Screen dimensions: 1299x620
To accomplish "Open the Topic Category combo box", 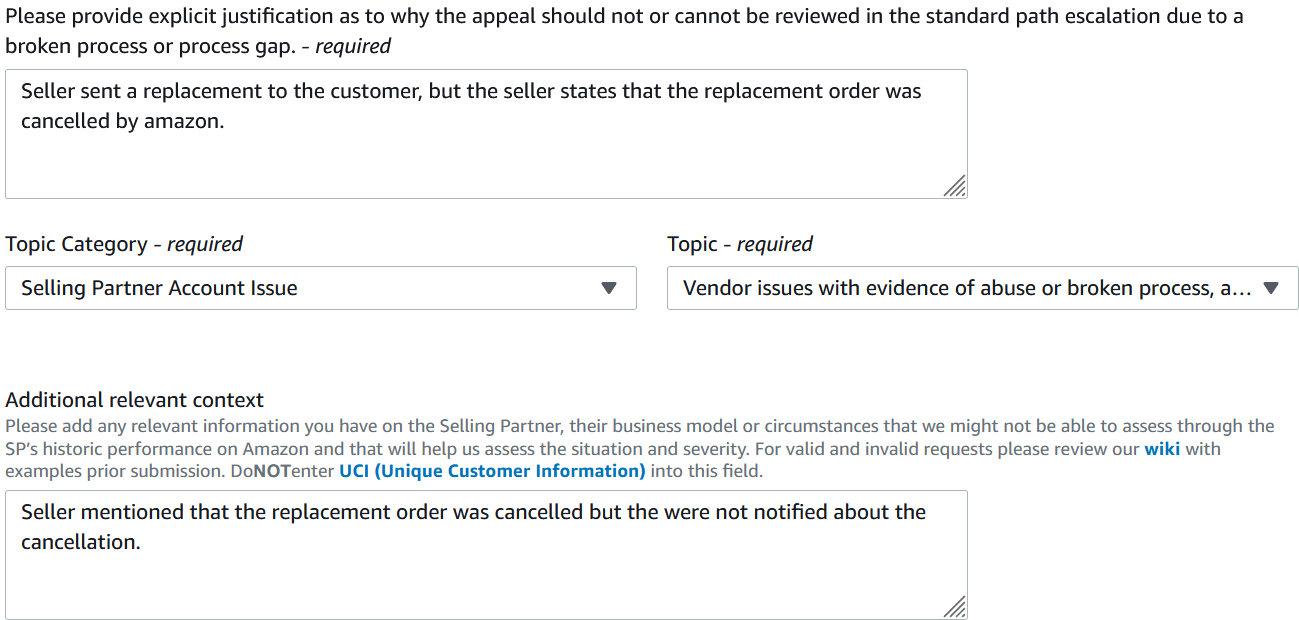I will [320, 288].
